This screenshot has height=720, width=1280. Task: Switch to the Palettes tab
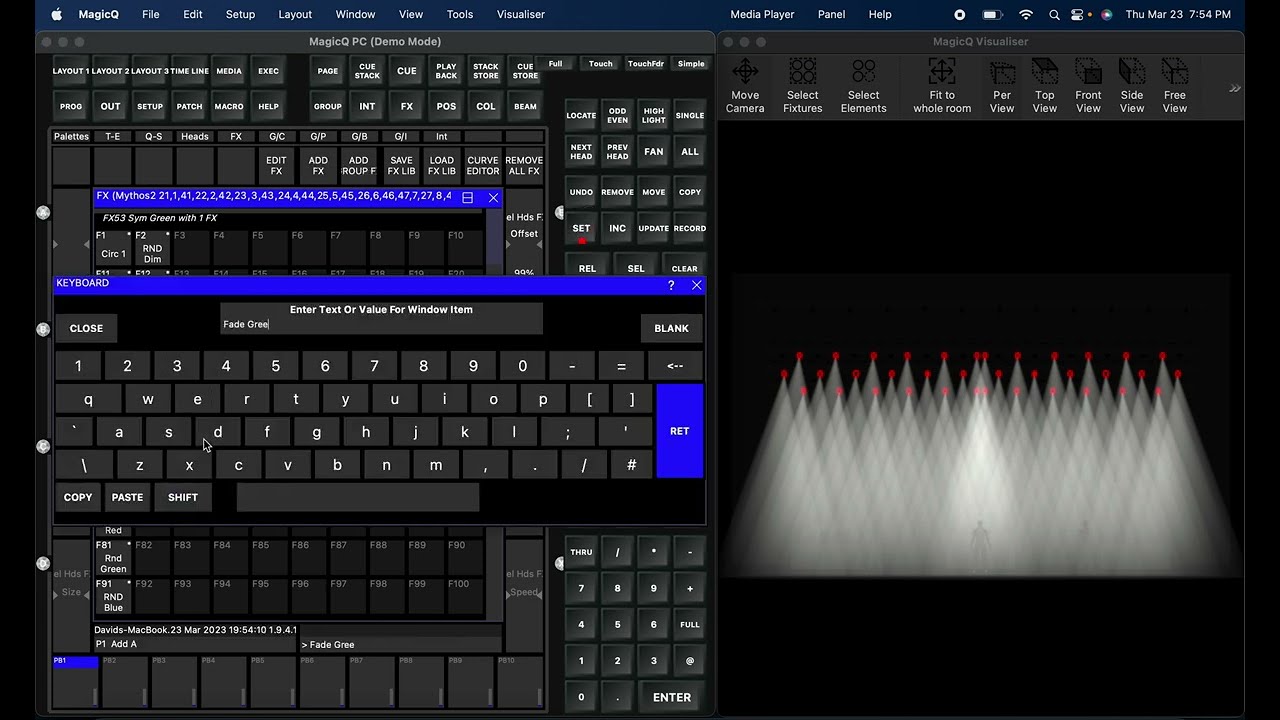click(x=71, y=136)
